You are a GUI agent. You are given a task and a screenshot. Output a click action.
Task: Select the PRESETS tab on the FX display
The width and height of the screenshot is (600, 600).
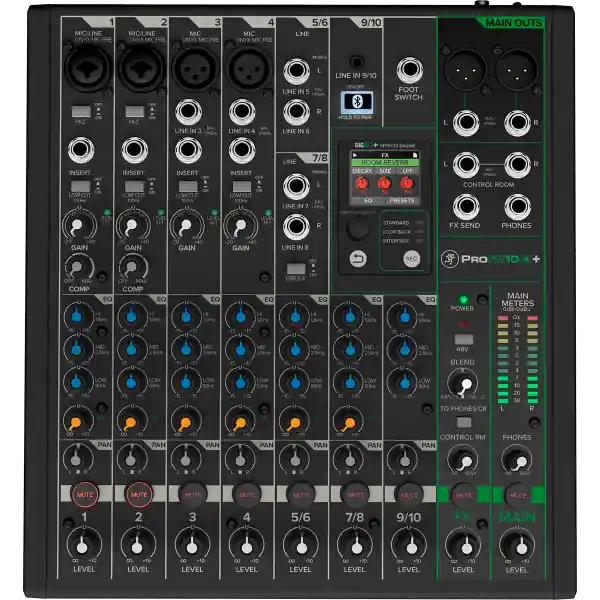[x=402, y=201]
